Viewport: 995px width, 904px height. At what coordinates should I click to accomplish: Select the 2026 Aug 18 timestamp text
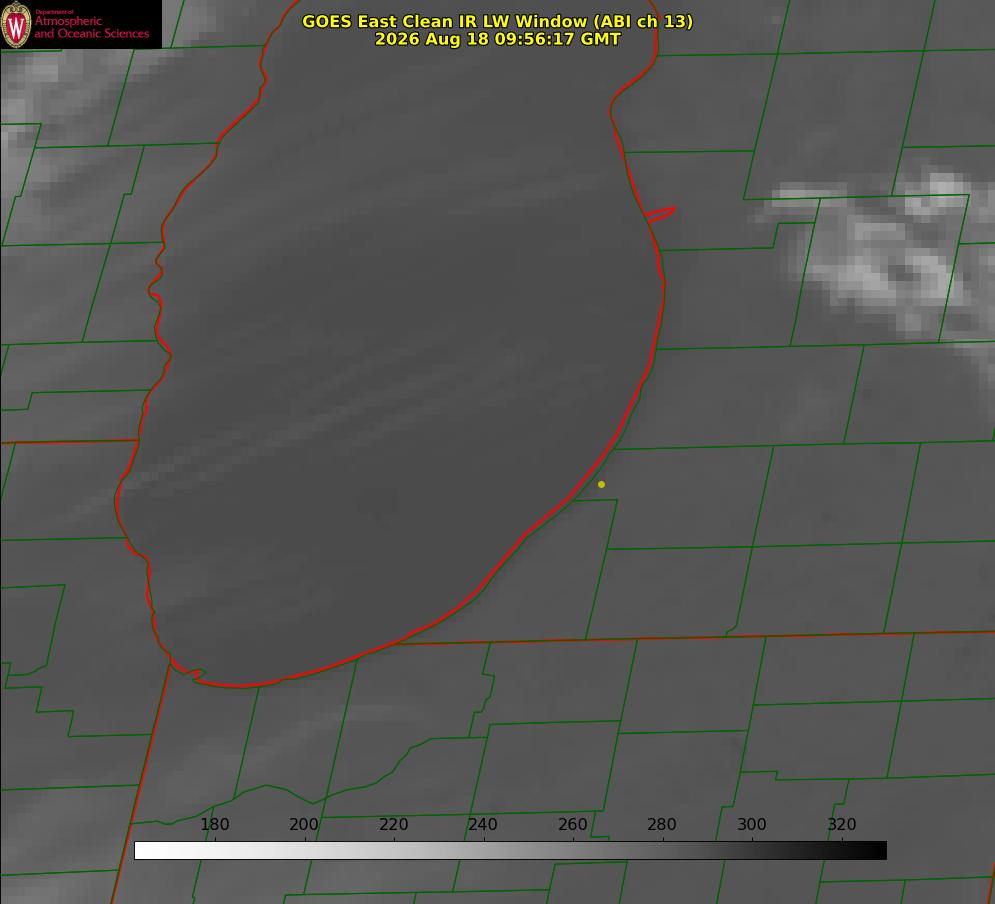coord(498,39)
